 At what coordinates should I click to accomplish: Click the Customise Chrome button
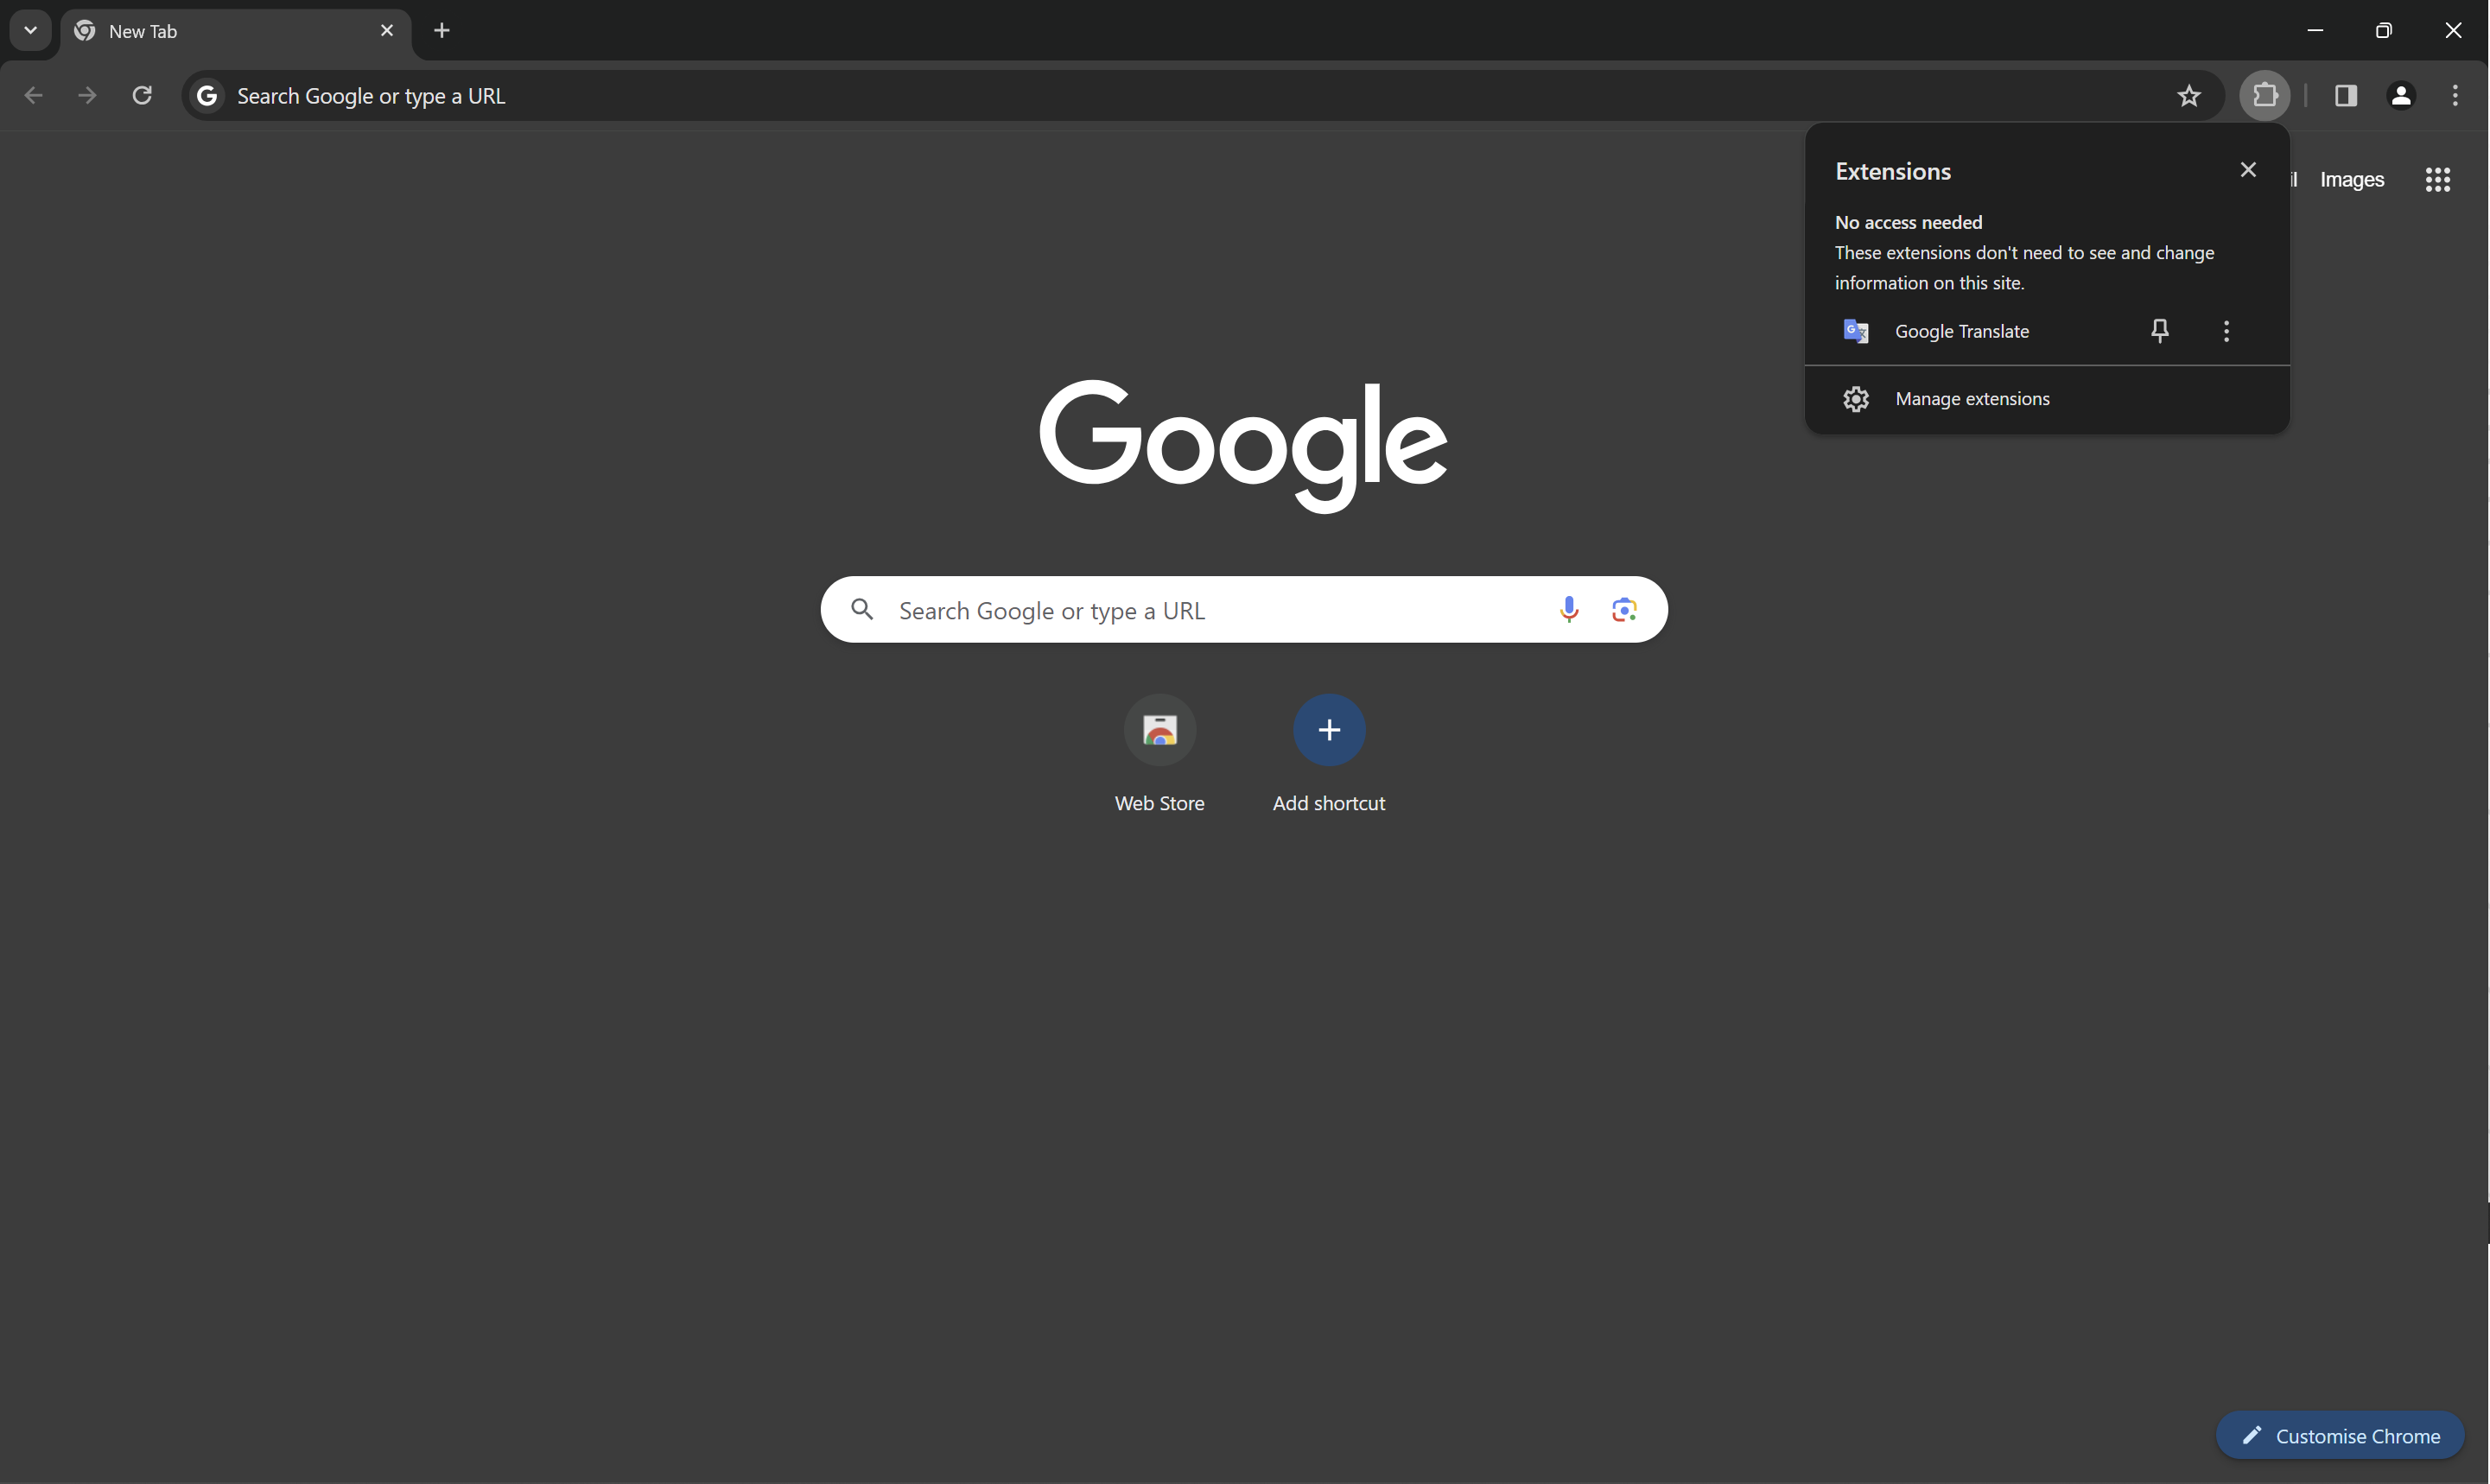[x=2339, y=1436]
